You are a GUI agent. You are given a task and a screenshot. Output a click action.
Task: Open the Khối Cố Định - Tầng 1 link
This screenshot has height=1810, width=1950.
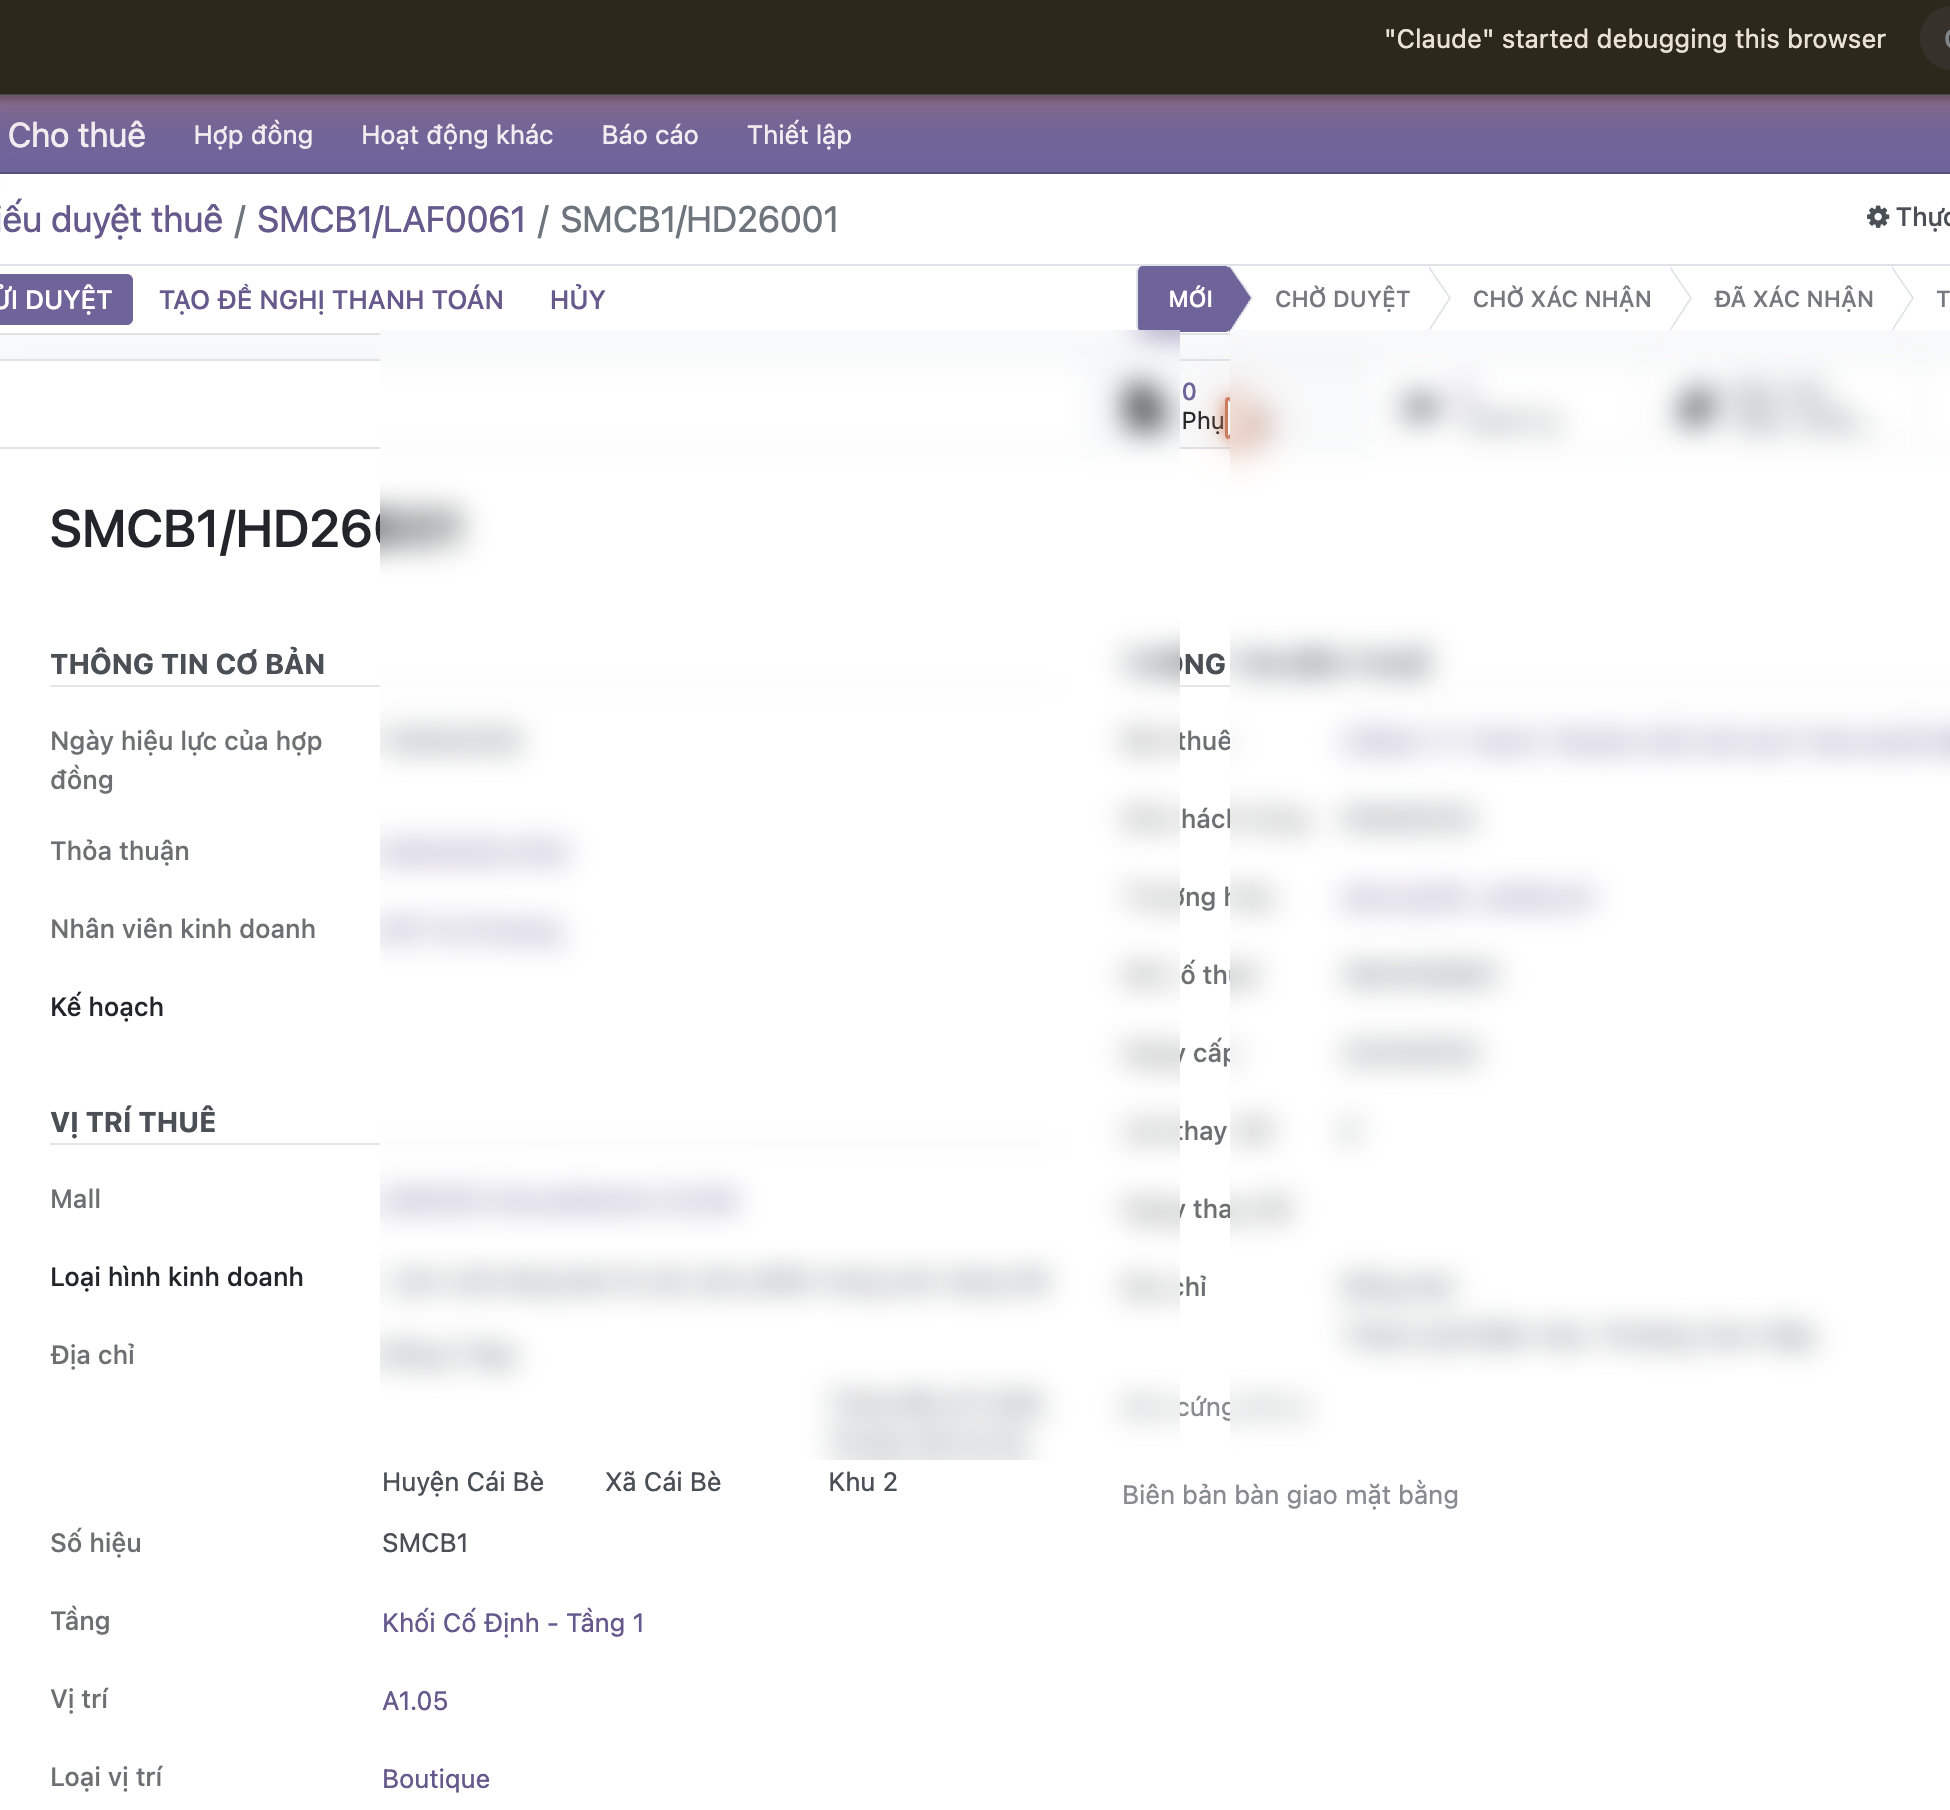click(513, 1622)
